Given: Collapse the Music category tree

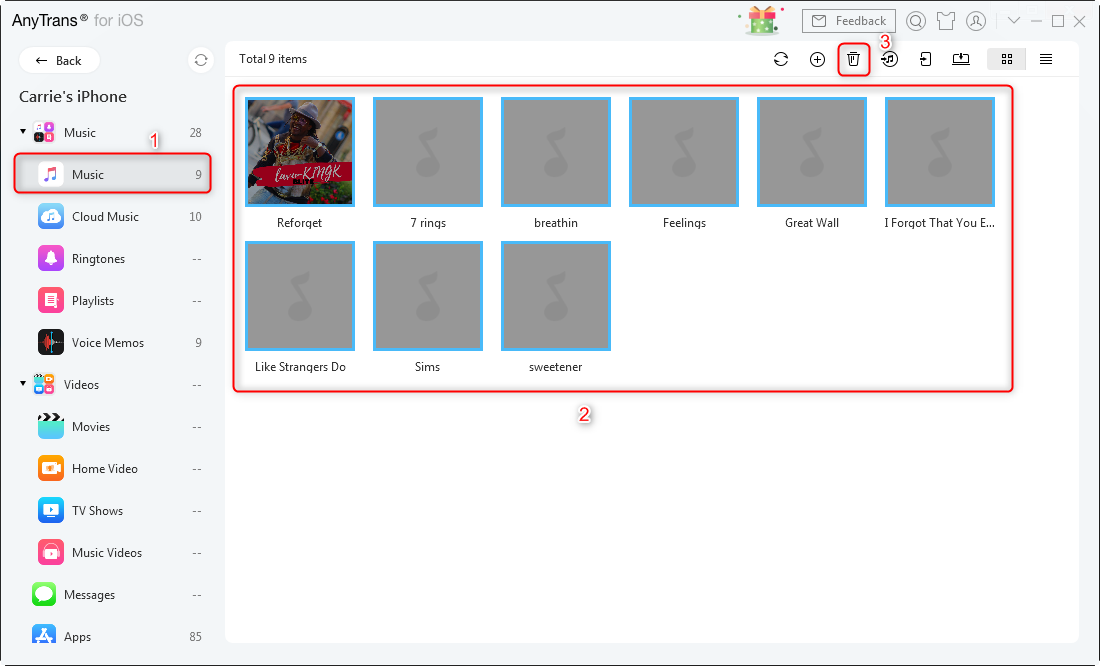Looking at the screenshot, I should tap(23, 131).
